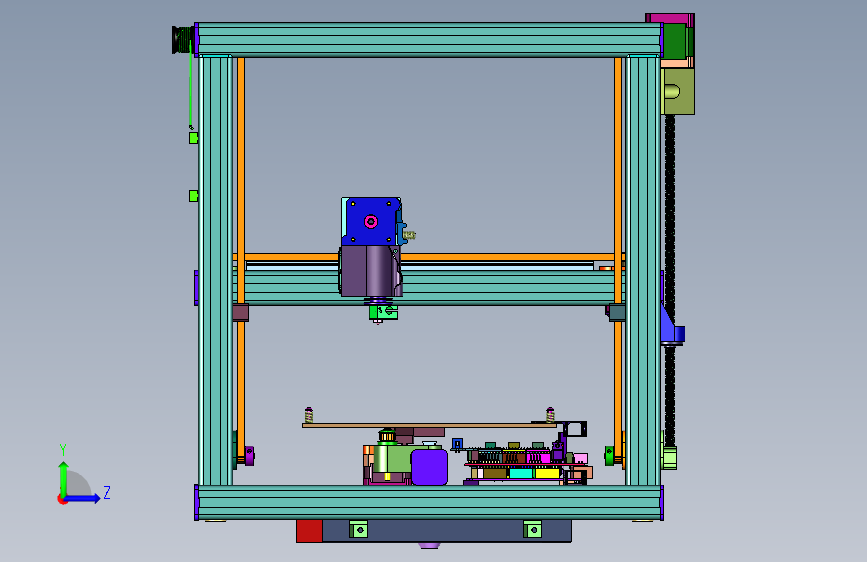
Task: Select the thin green filament line on the left
Action: click(191, 86)
